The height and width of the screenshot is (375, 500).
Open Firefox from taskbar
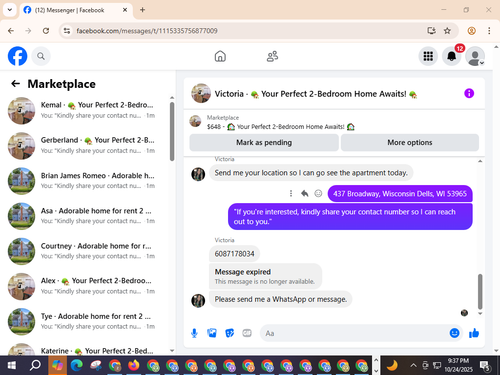point(133,365)
